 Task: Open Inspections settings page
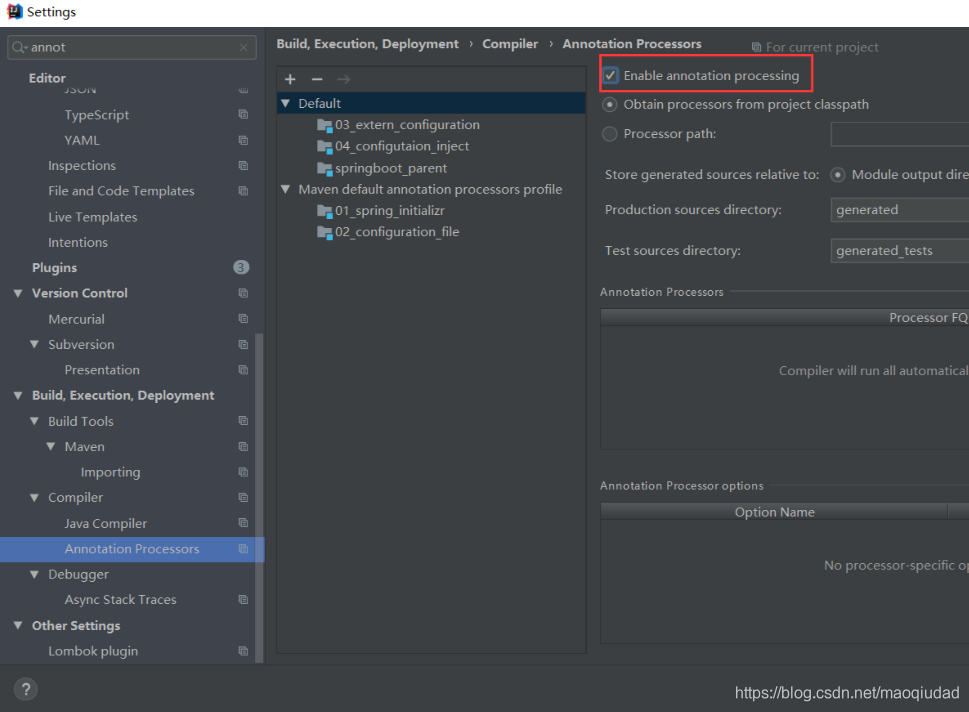pyautogui.click(x=82, y=166)
